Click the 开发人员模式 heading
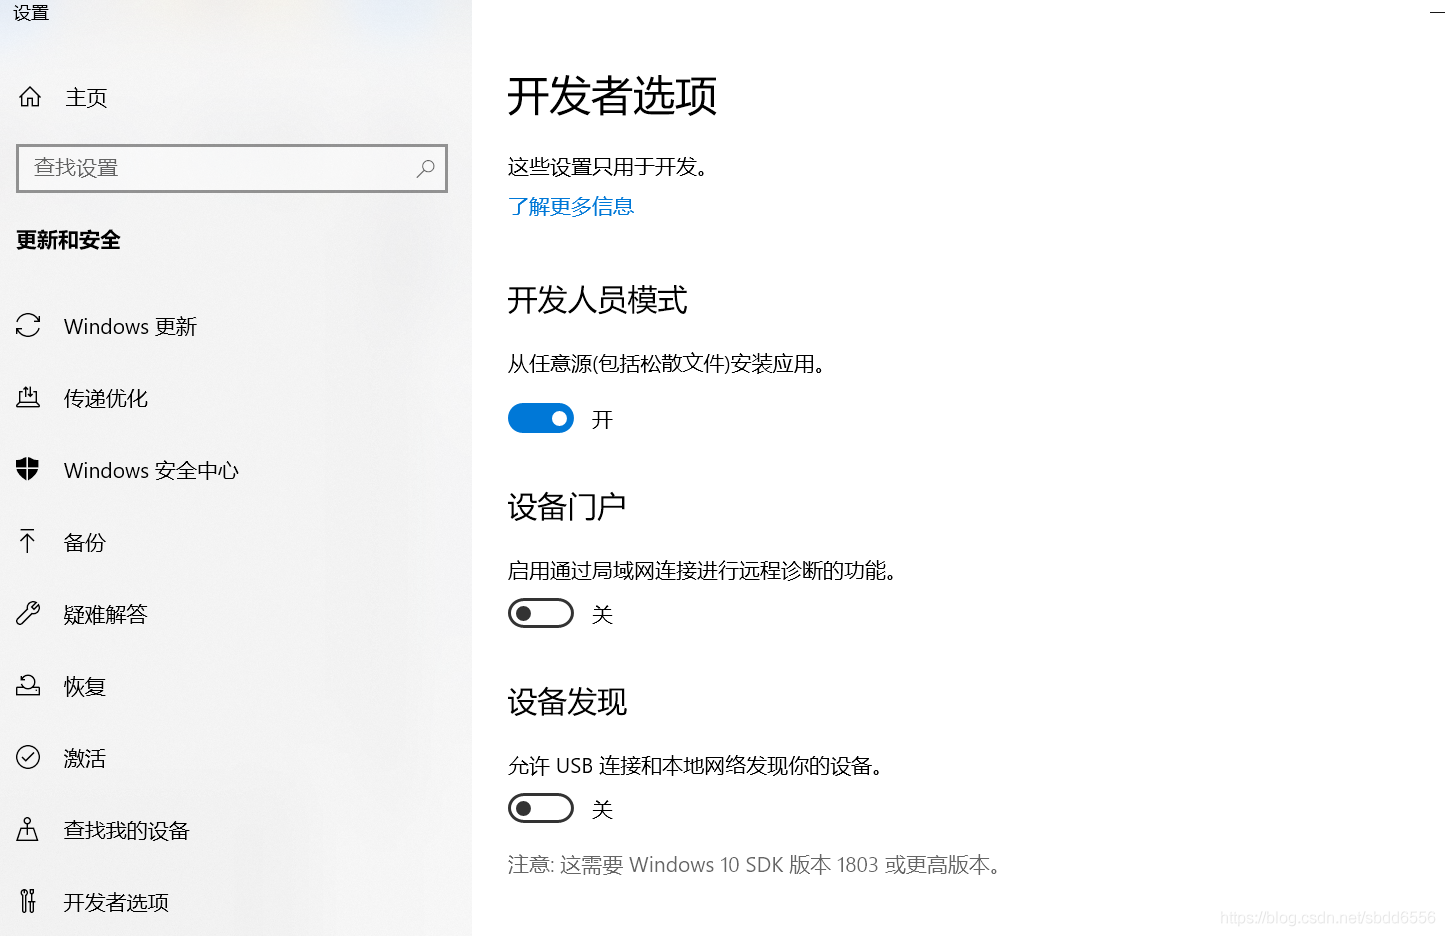Image resolution: width=1445 pixels, height=936 pixels. tap(597, 299)
